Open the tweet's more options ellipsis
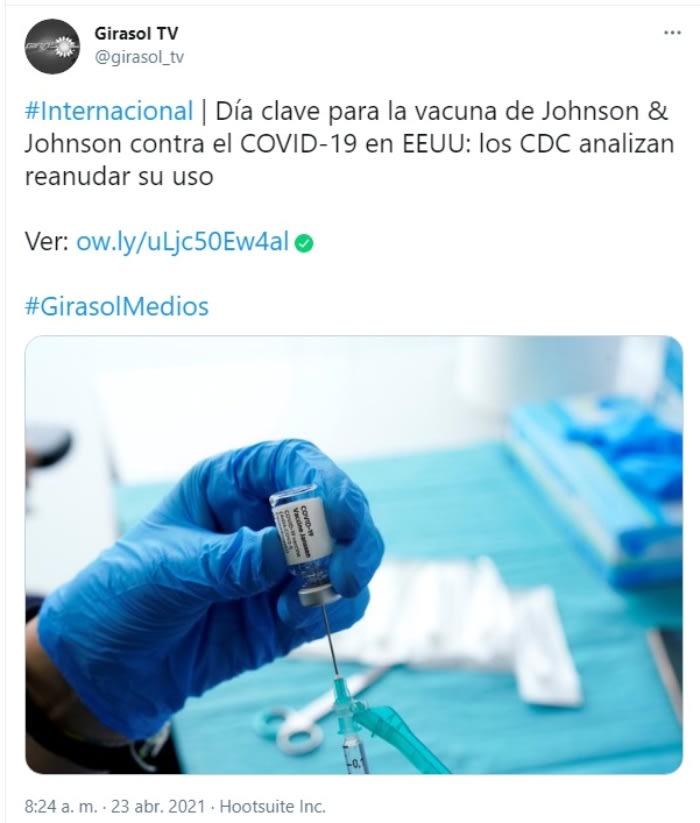This screenshot has height=823, width=700. point(672,33)
